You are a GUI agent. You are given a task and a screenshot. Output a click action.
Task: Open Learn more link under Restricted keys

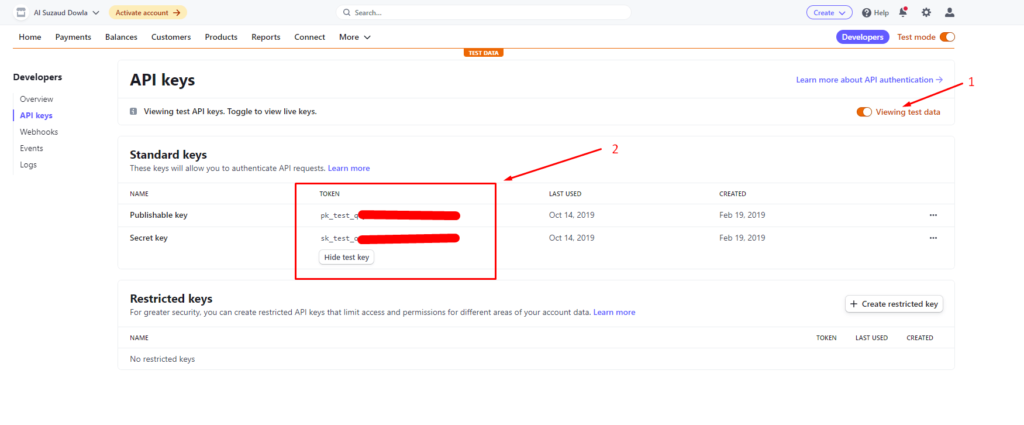[x=615, y=312]
